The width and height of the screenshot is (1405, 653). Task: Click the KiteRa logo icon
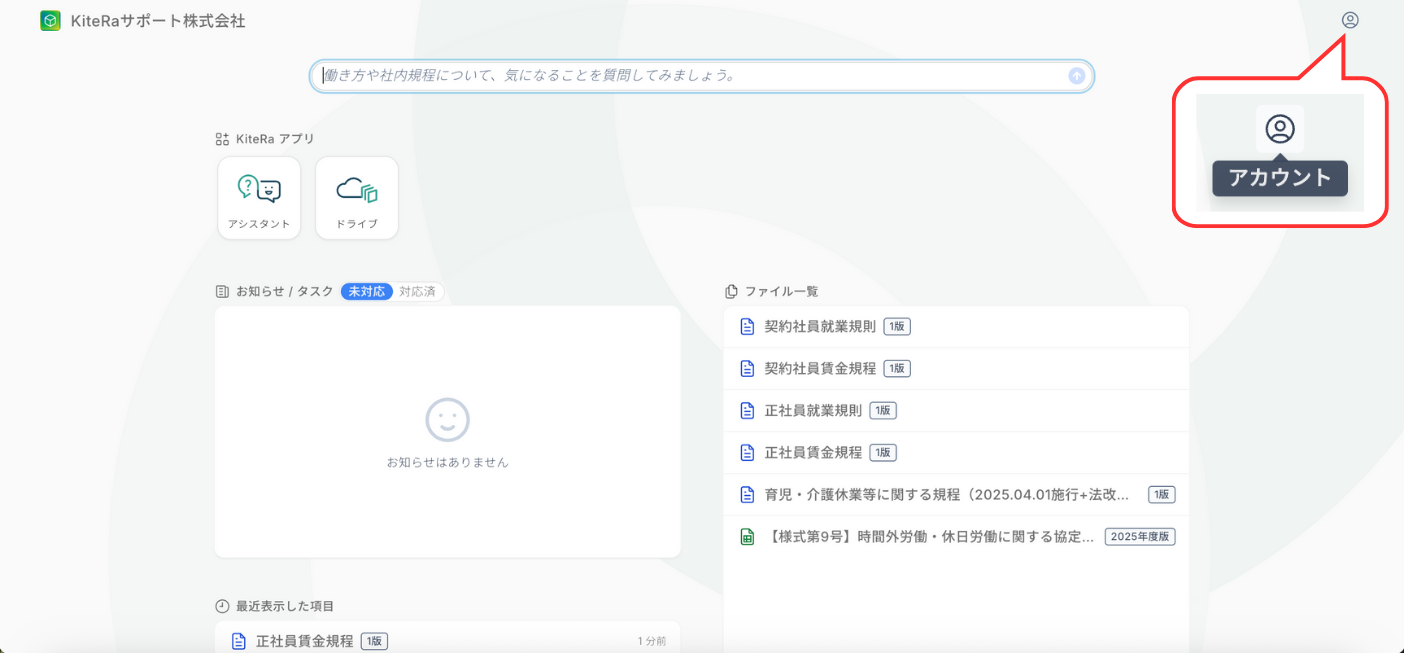[50, 21]
